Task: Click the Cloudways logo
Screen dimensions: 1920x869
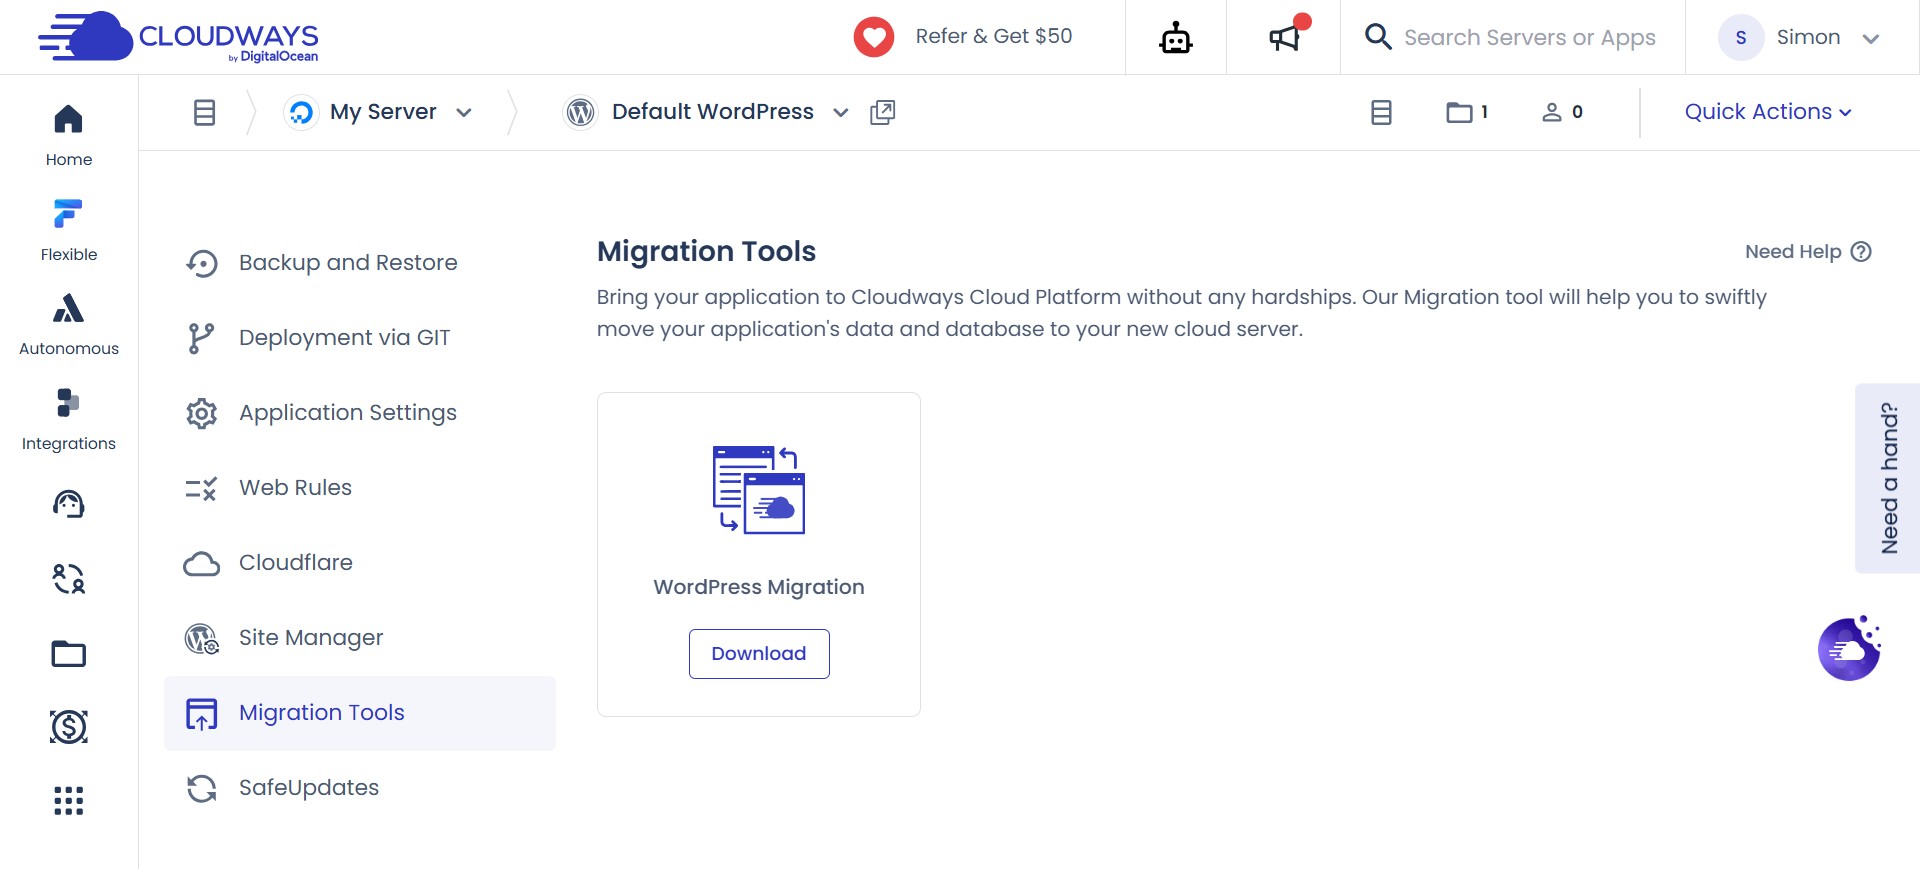Action: pyautogui.click(x=178, y=37)
